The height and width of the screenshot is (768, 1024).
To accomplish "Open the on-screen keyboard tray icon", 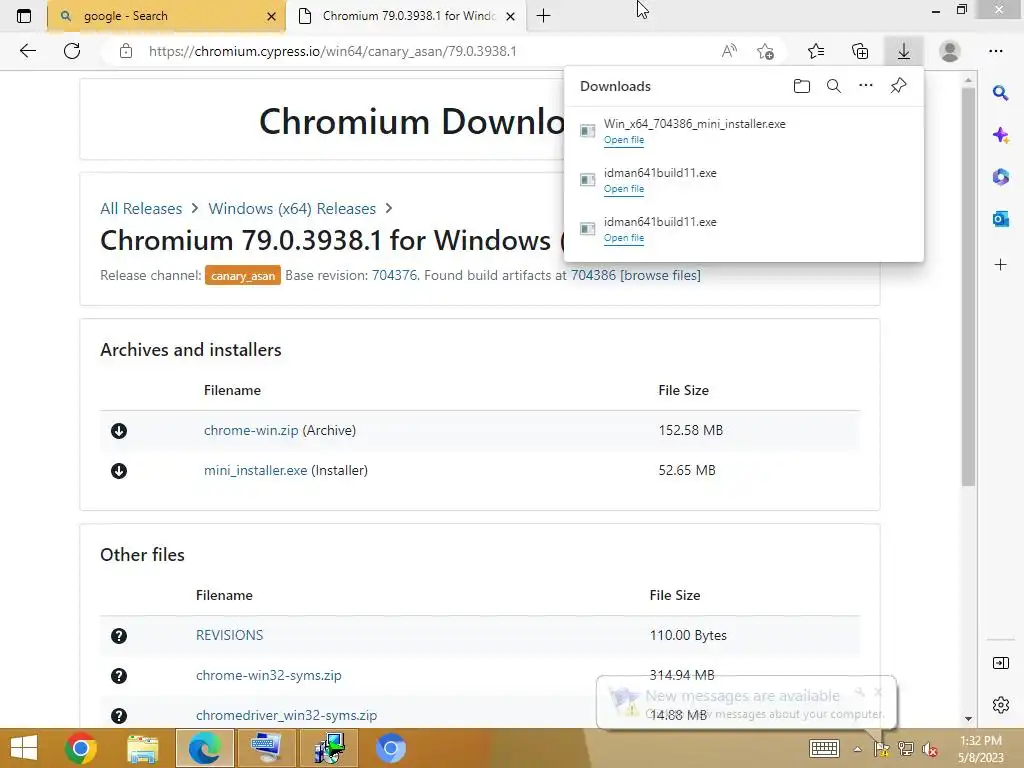I will coord(824,748).
